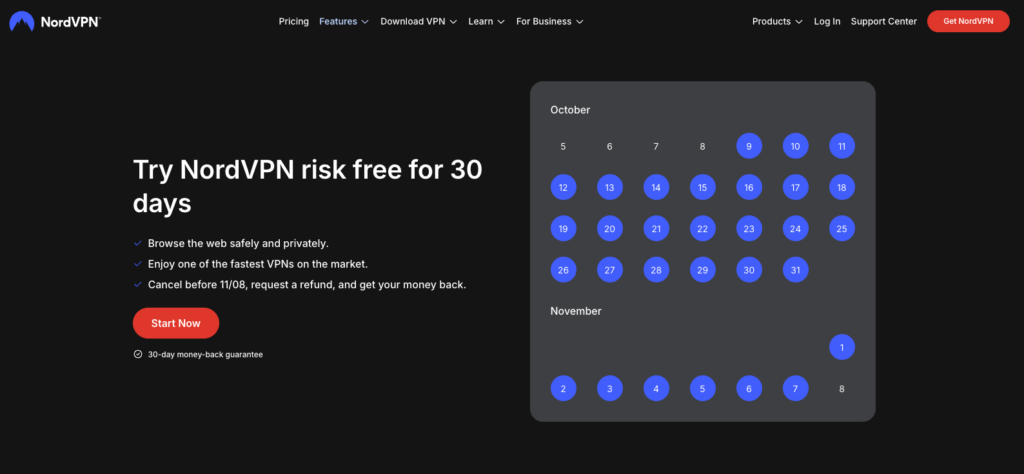Select October 26 in the calendar

[x=563, y=270]
